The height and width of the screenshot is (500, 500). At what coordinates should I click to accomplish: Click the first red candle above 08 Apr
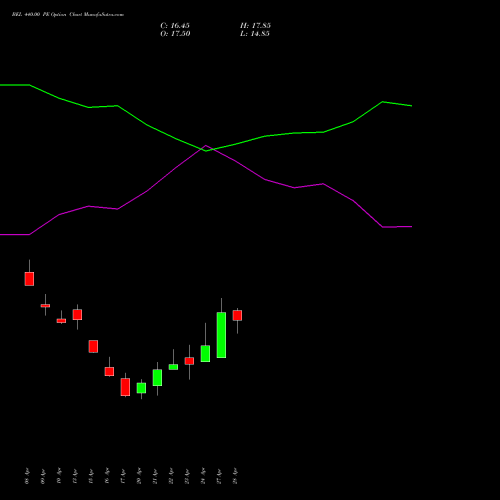pos(29,279)
